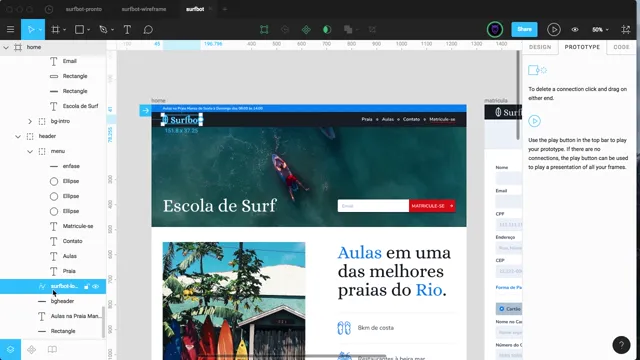
Task: Select the Rectangle shape tool
Action: coord(79,29)
